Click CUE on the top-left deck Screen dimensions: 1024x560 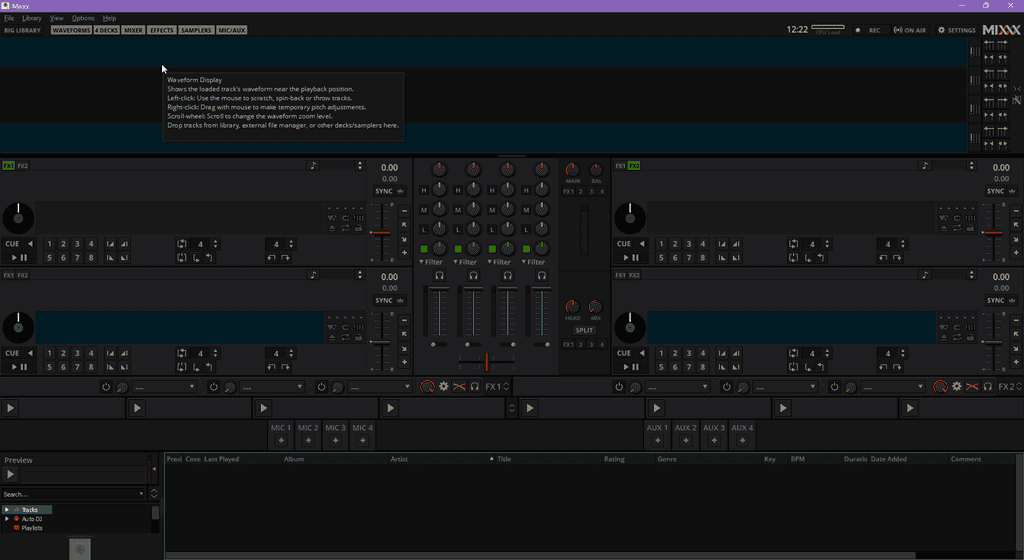click(x=12, y=243)
